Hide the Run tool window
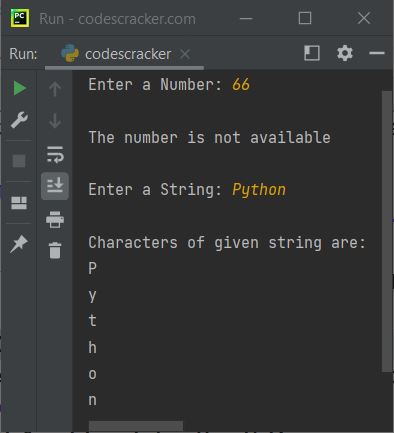Screen dimensions: 394x433 tap(377, 53)
